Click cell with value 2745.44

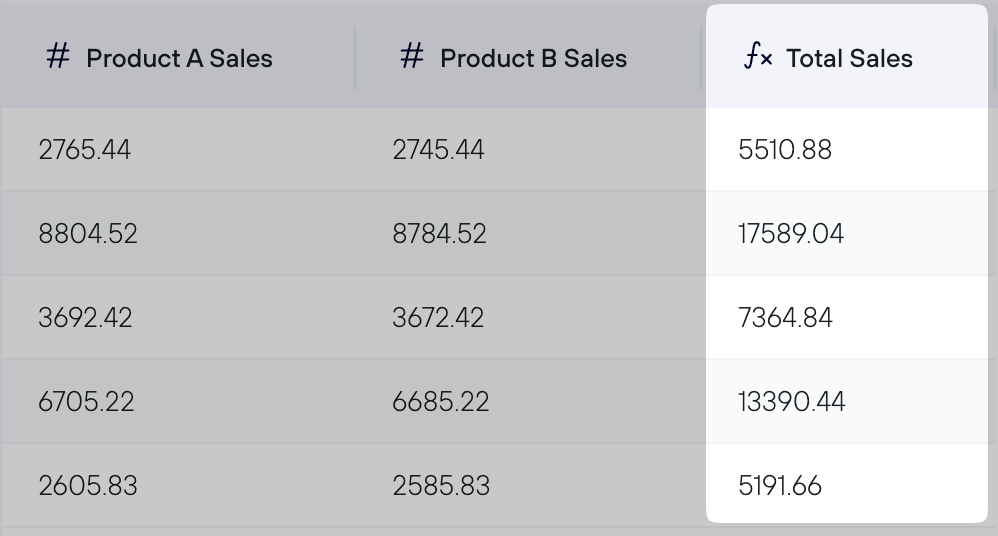[528, 150]
